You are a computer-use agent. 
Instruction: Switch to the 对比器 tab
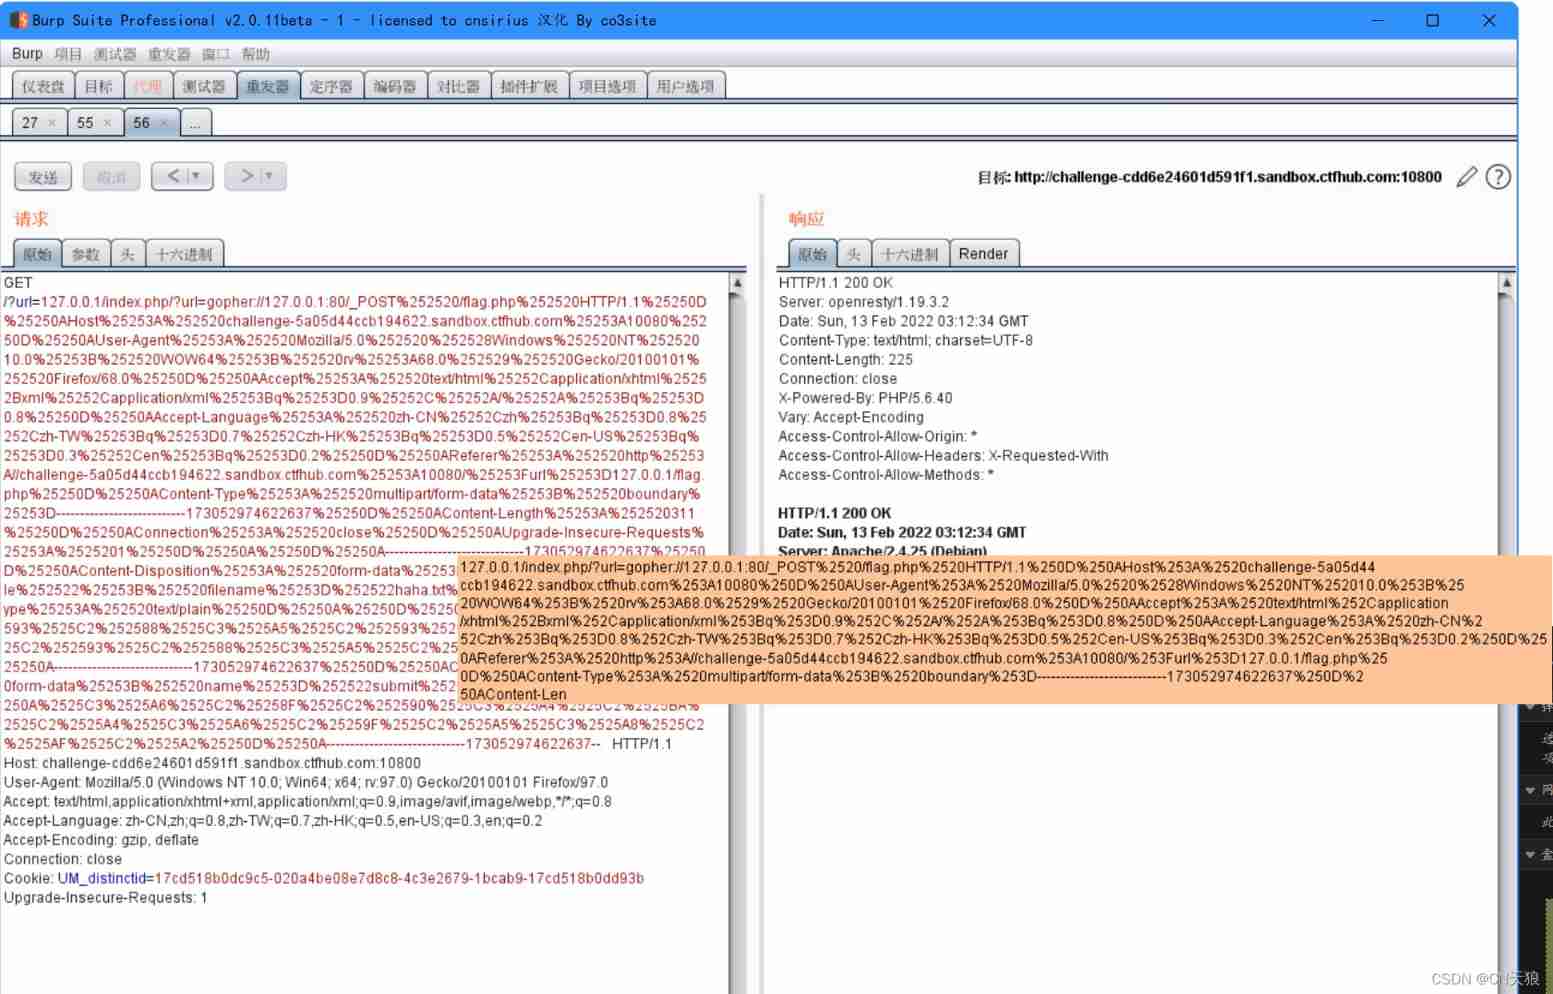(x=458, y=86)
